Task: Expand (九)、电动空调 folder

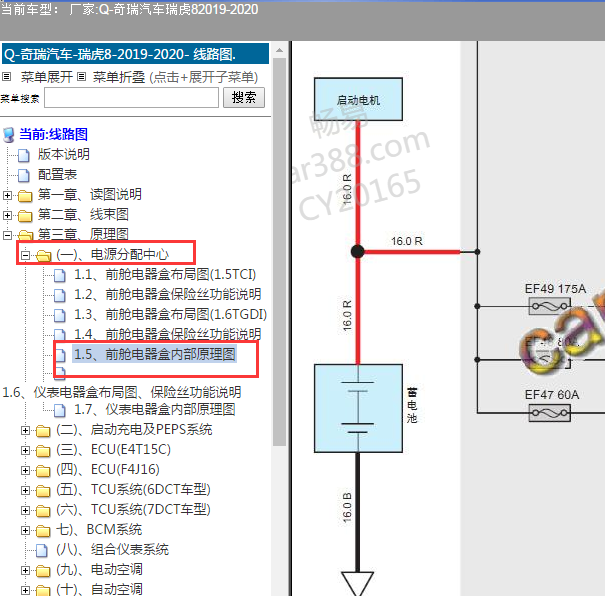Action: coord(25,571)
